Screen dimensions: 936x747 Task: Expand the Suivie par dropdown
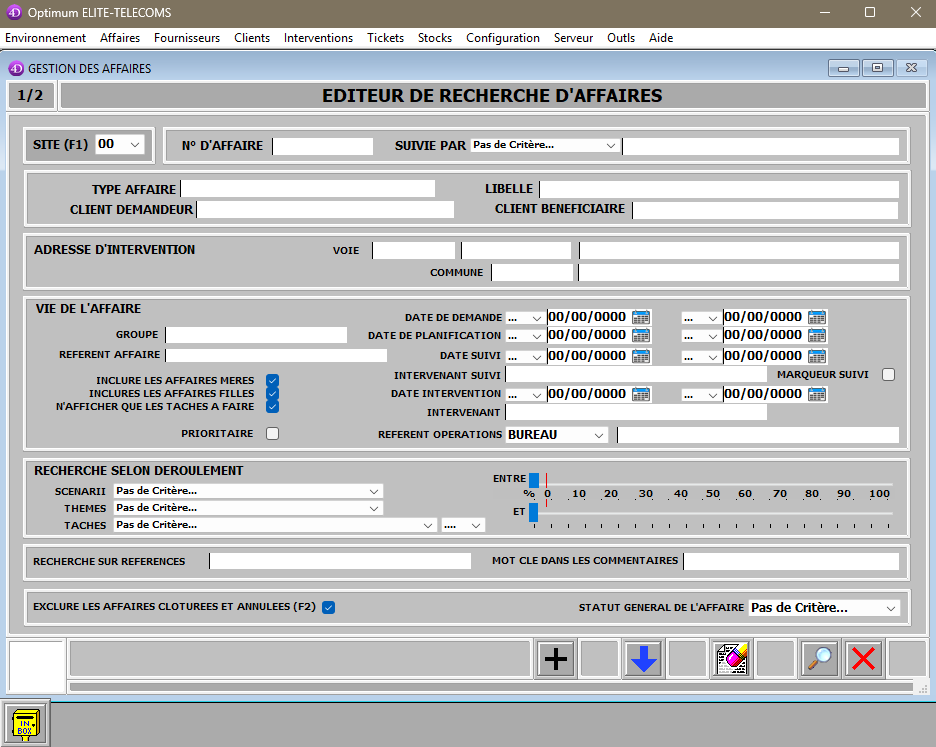[545, 145]
